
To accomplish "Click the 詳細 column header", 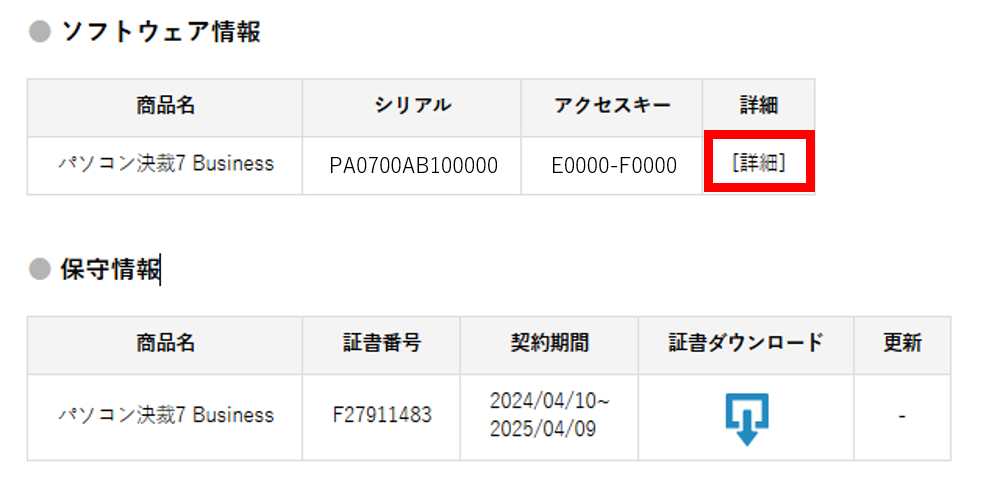I will click(x=759, y=106).
